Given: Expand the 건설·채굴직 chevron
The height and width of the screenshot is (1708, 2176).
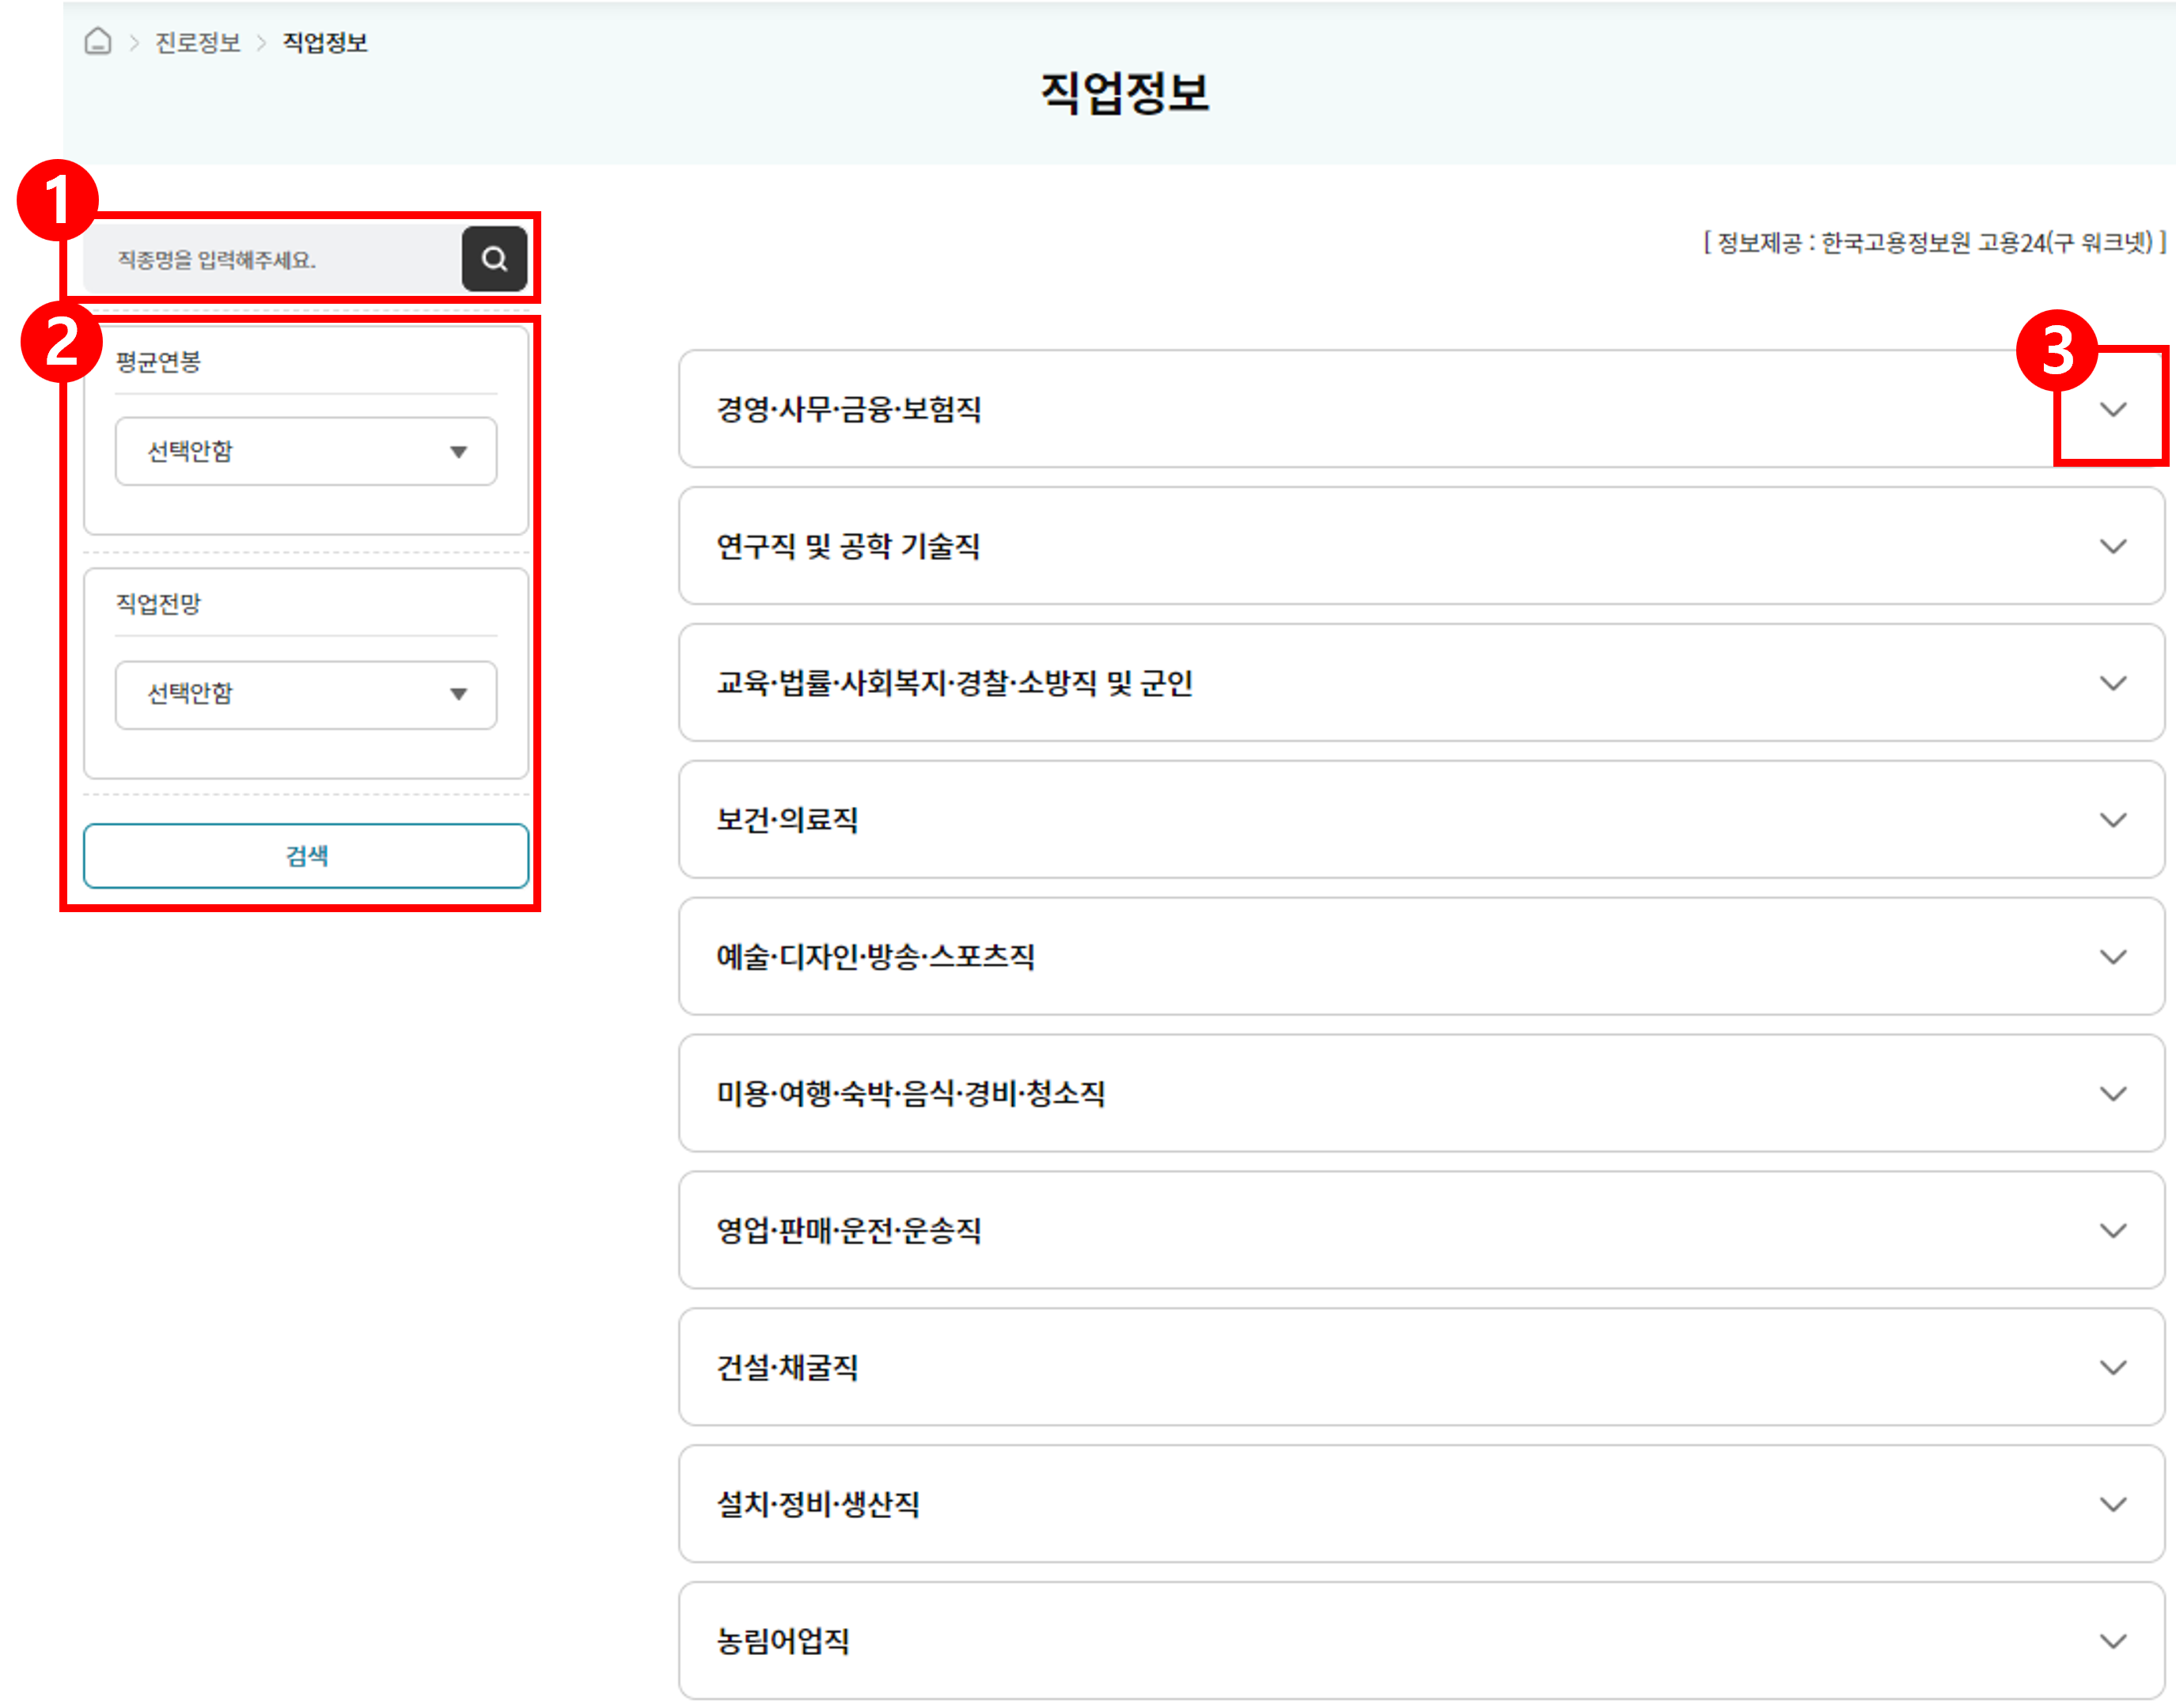Looking at the screenshot, I should [2112, 1368].
